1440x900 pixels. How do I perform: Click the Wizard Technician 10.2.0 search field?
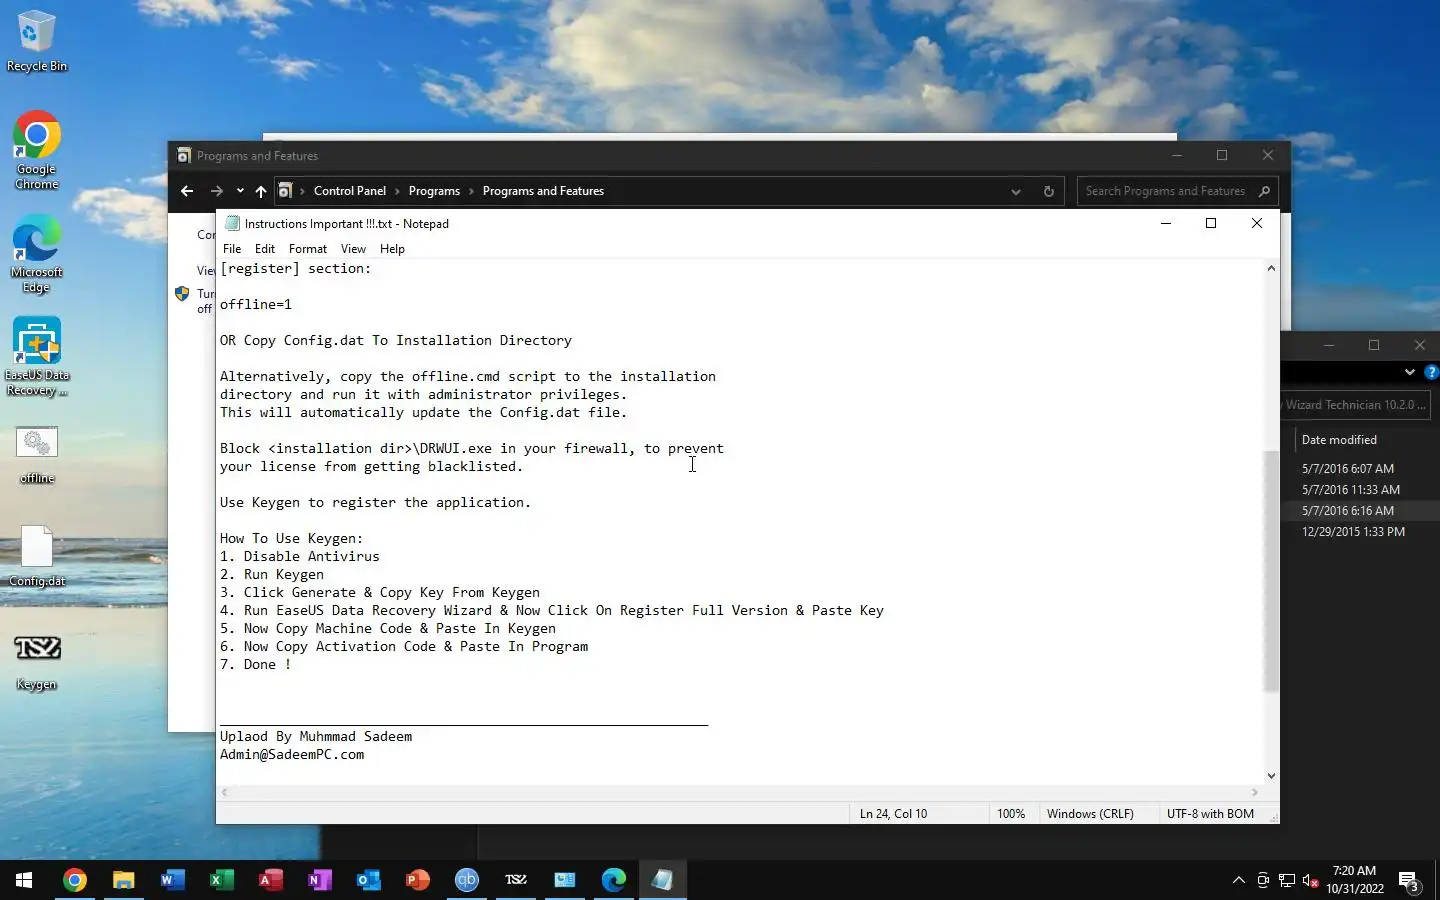click(1355, 405)
